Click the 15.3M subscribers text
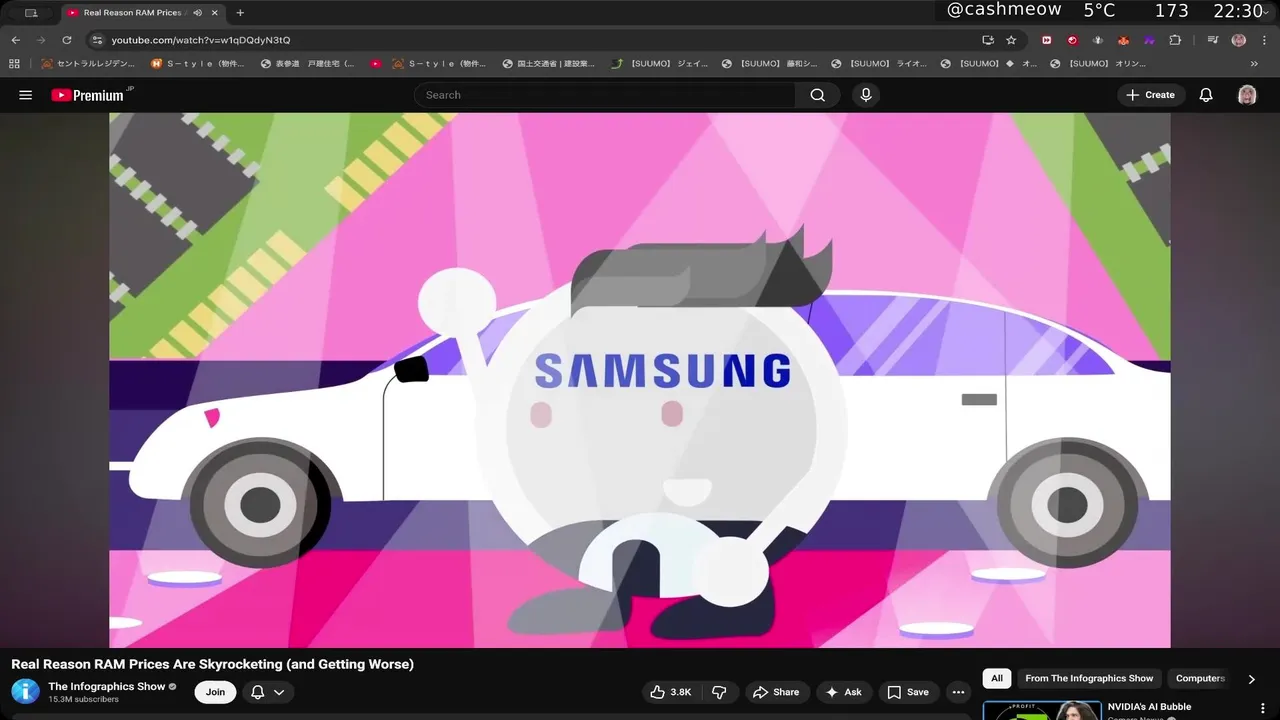 pyautogui.click(x=83, y=699)
